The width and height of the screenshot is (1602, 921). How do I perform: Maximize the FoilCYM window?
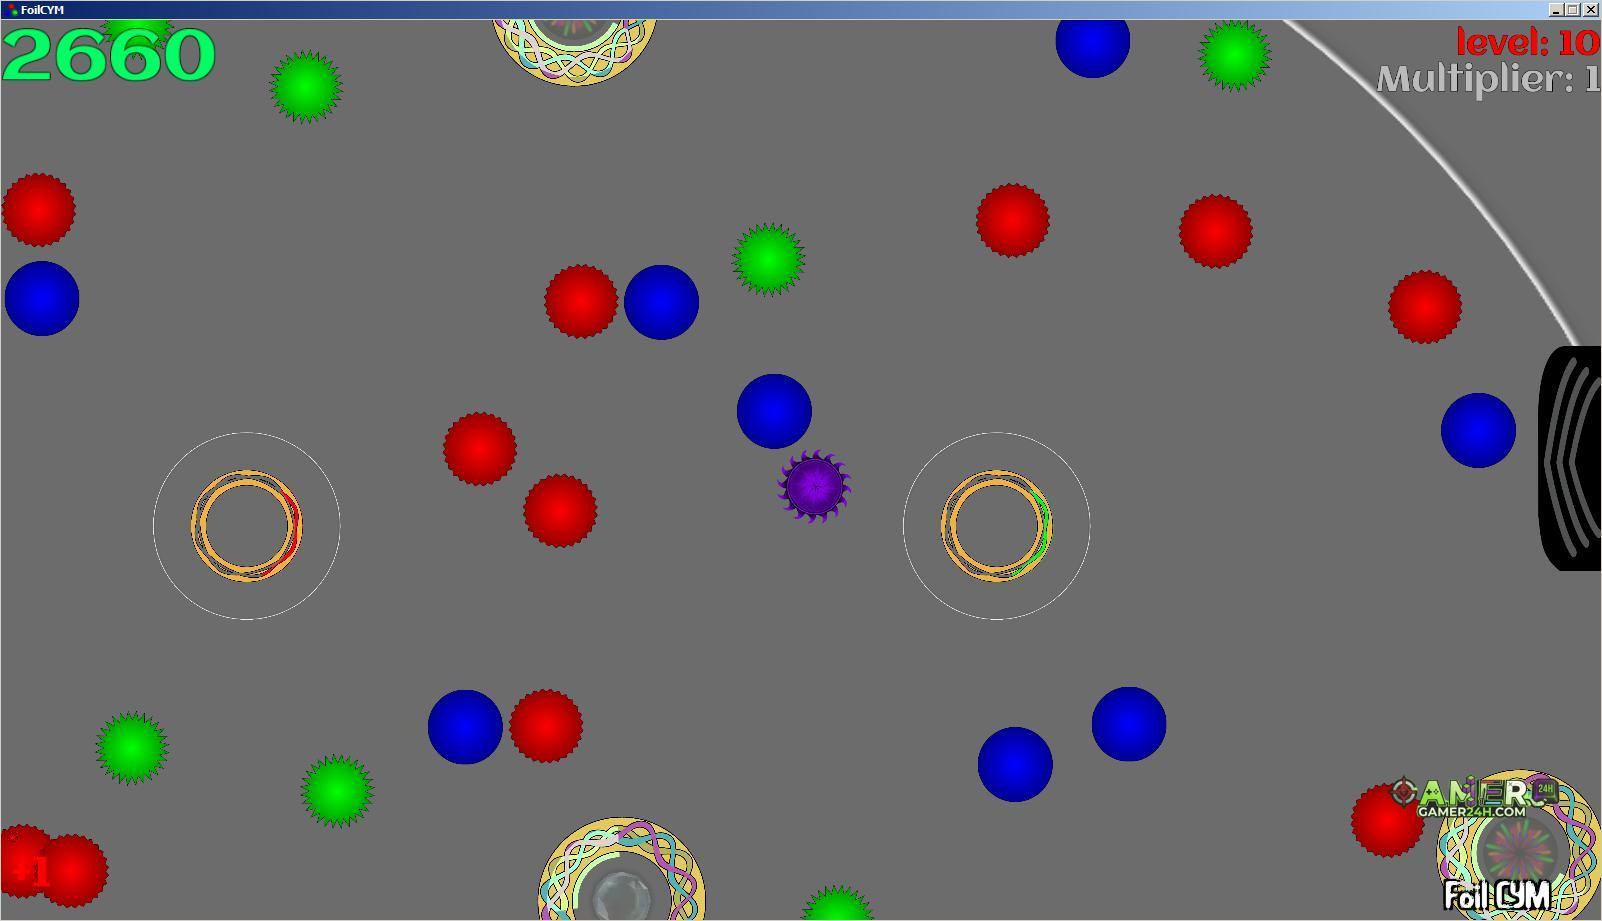coord(1573,10)
